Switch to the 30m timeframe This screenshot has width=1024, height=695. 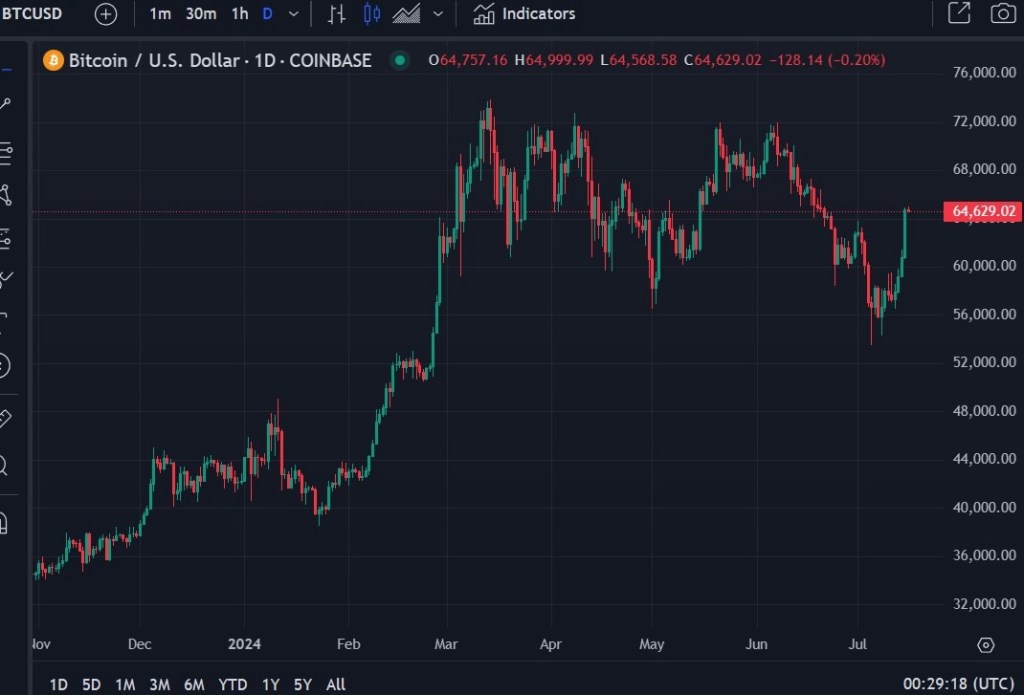tap(201, 14)
